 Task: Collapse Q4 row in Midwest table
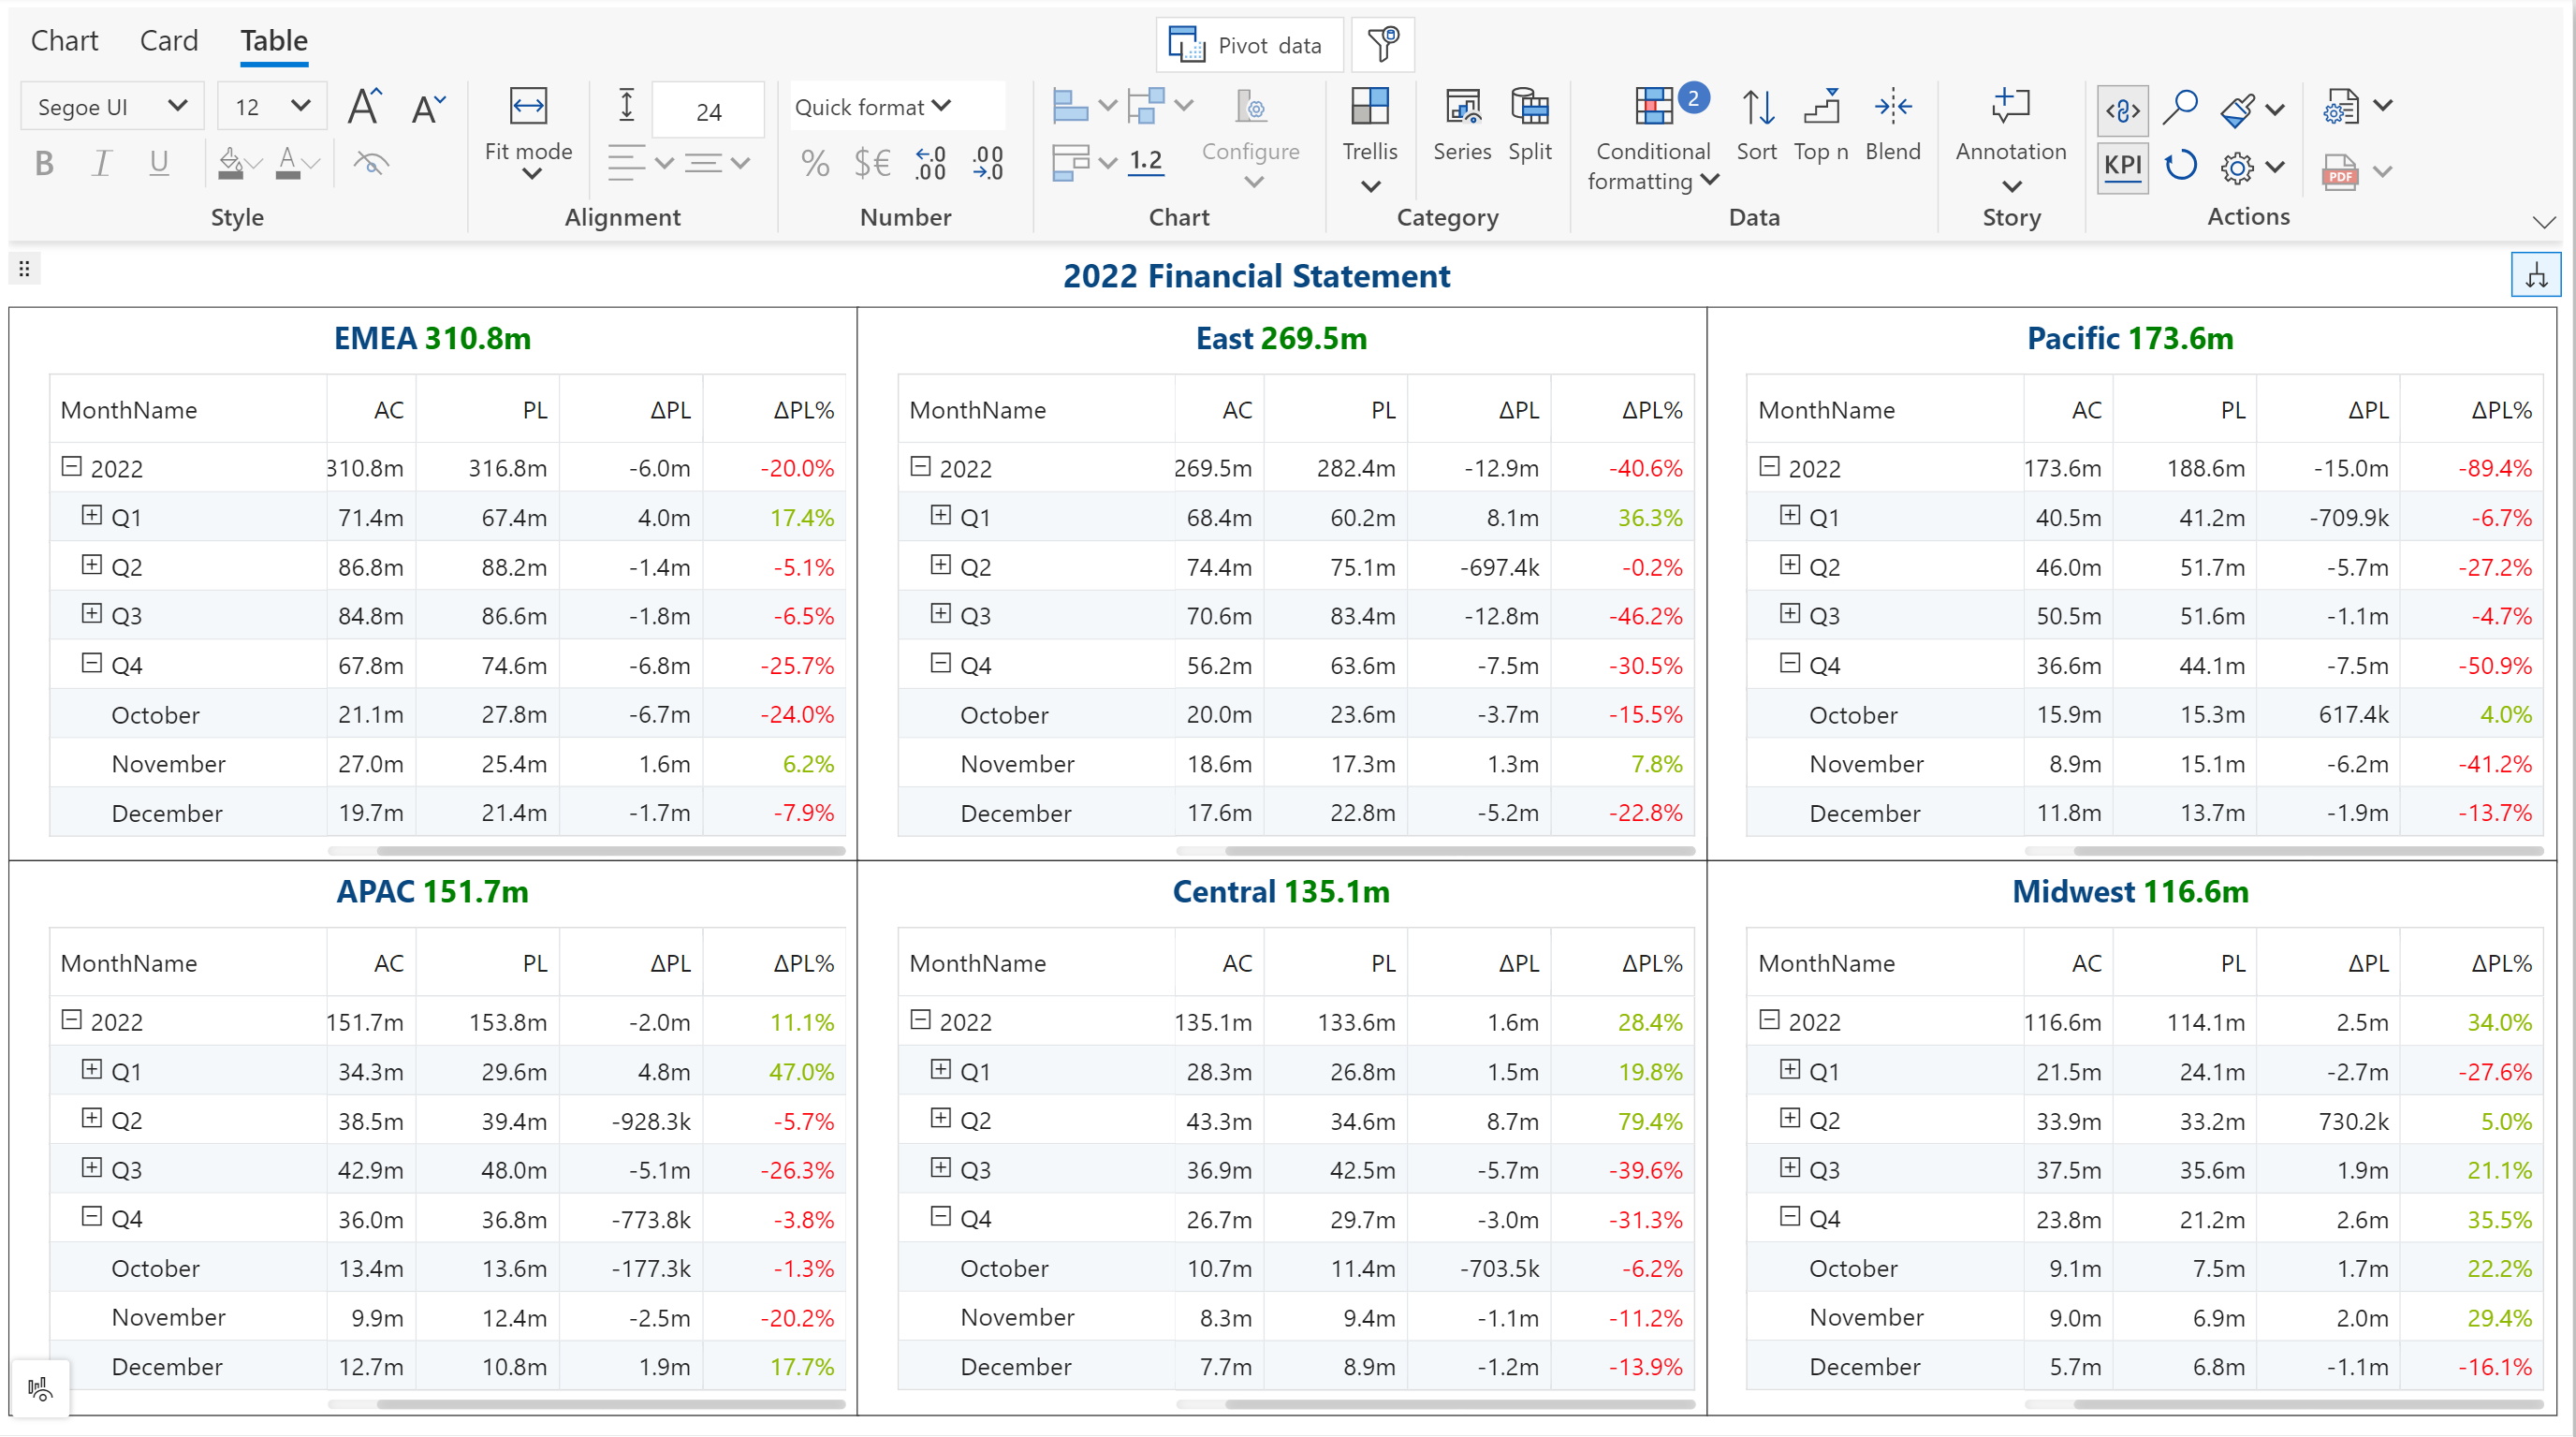(1790, 1216)
